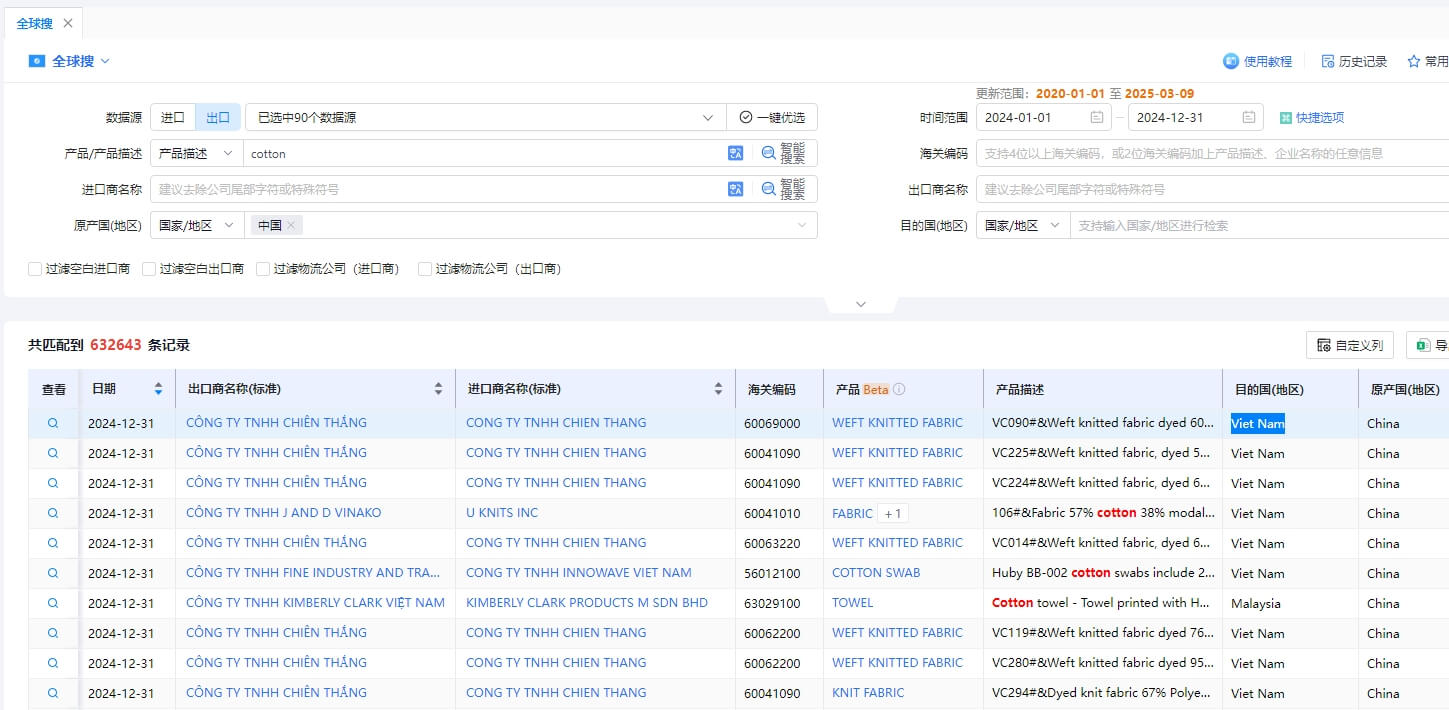Click 智能搜索 in importer name row
1449x710 pixels.
tap(784, 189)
